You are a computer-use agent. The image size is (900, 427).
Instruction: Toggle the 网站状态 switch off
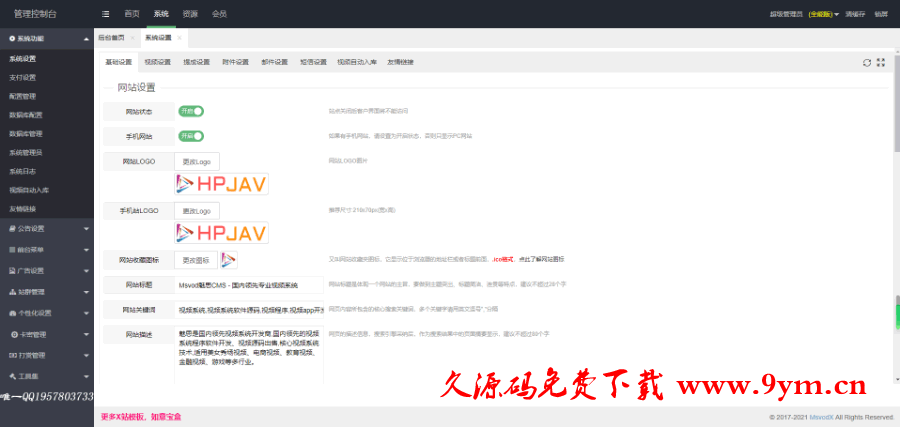(x=191, y=111)
